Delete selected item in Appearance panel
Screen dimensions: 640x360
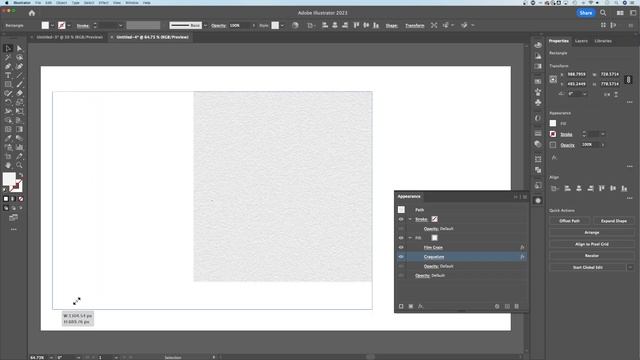517,306
